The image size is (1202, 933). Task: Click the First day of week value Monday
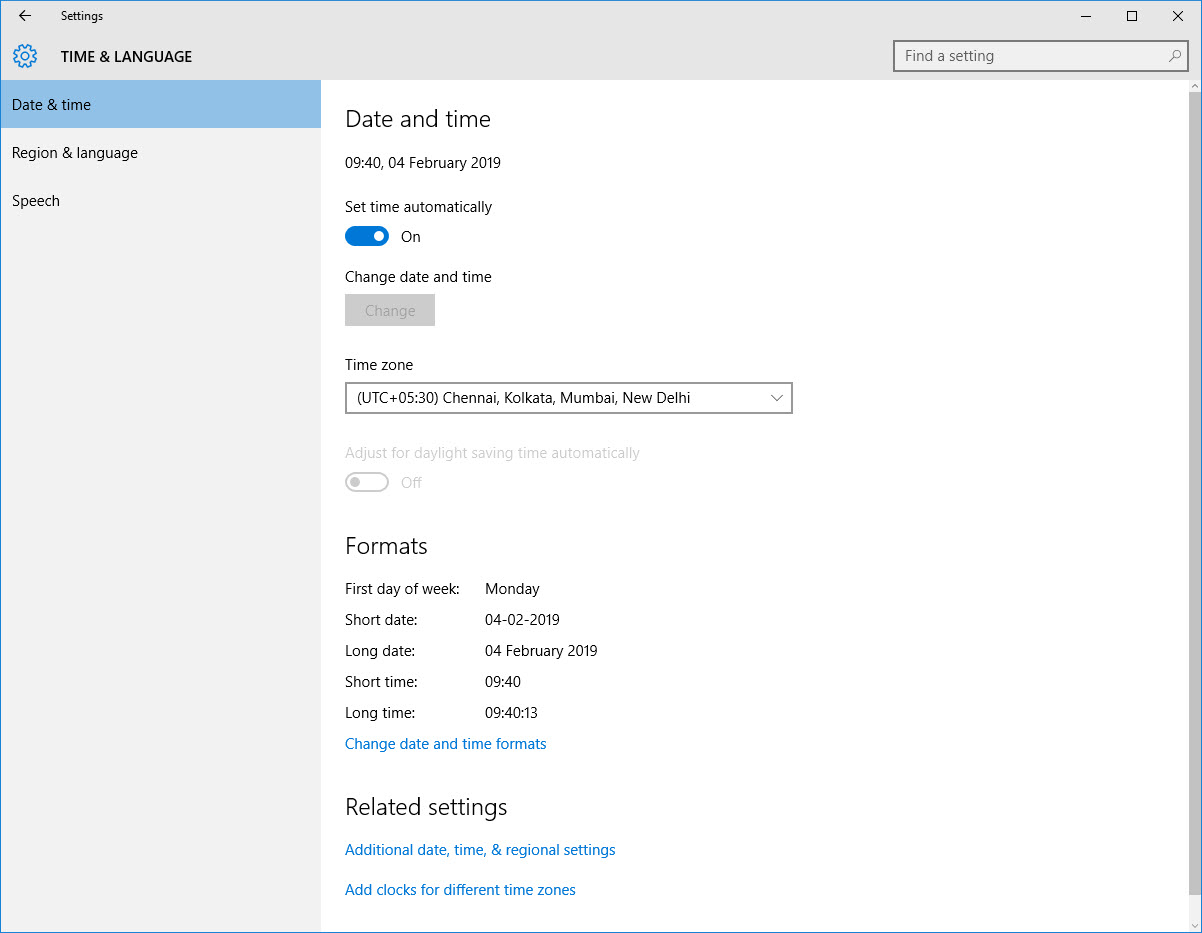tap(512, 589)
